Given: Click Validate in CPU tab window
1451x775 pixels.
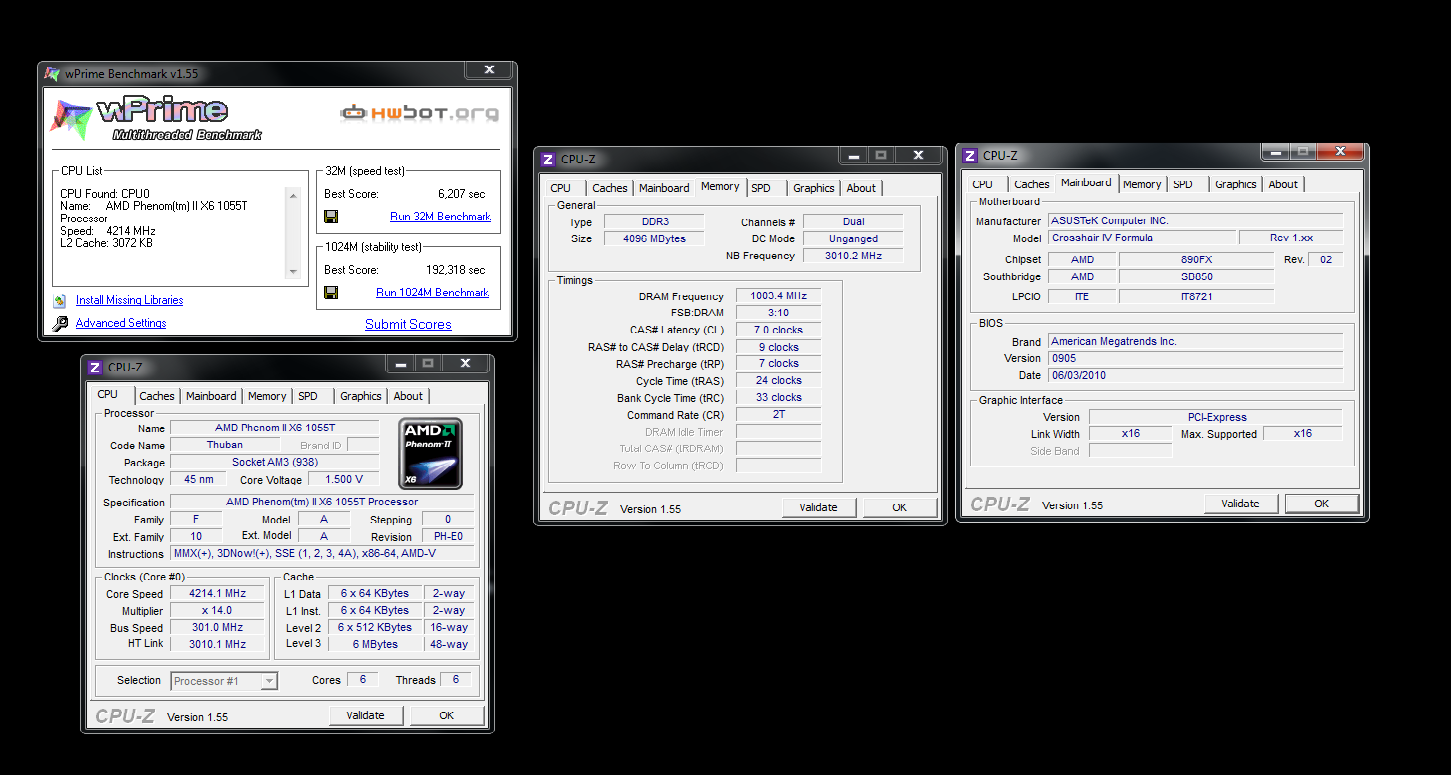Looking at the screenshot, I should point(365,715).
